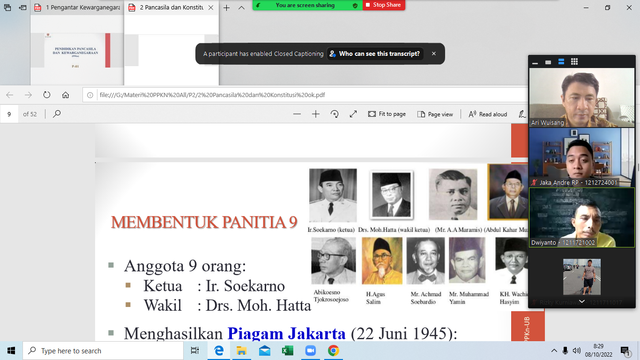Open volume control in system tray
This screenshot has height=360, width=640.
(x=577, y=351)
